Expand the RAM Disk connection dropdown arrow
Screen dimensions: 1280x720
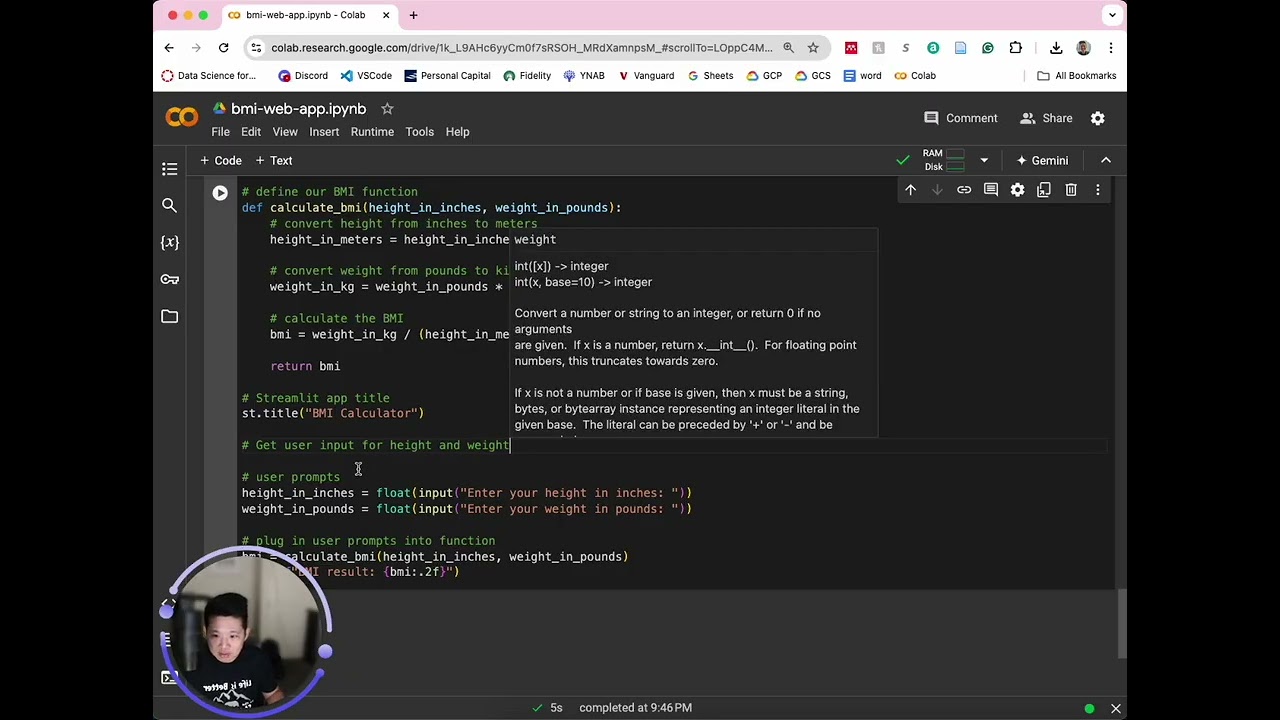click(x=984, y=160)
